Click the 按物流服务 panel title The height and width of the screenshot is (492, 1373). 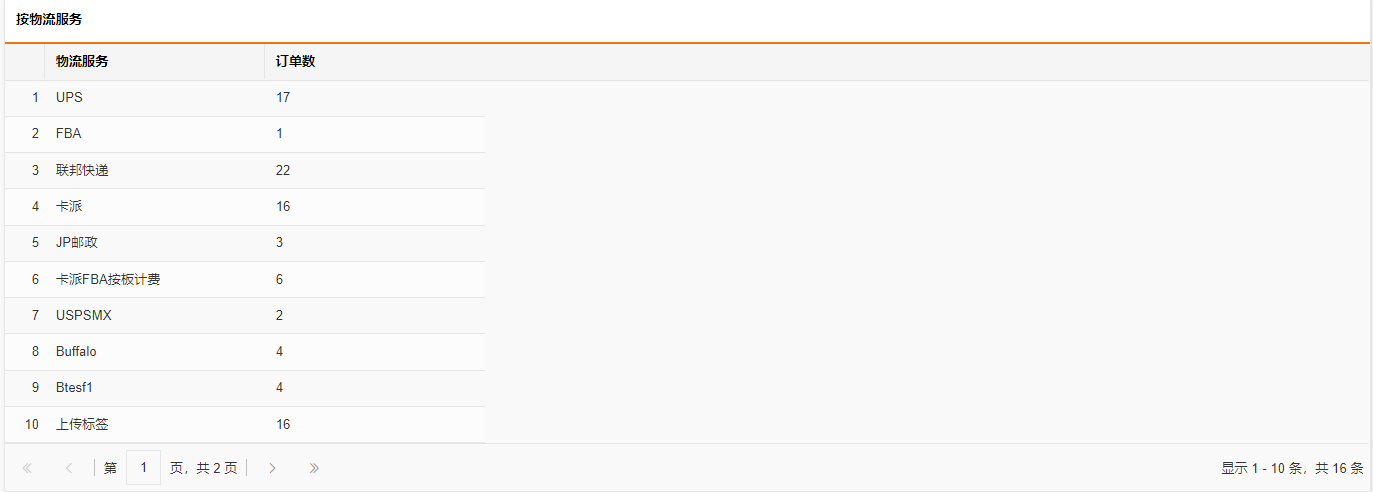click(x=49, y=20)
